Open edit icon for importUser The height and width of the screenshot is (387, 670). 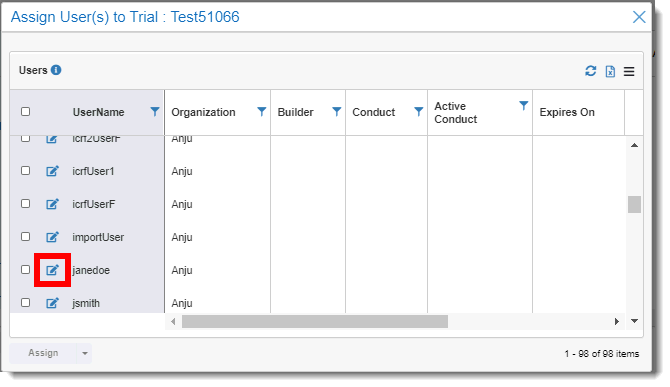click(x=52, y=237)
